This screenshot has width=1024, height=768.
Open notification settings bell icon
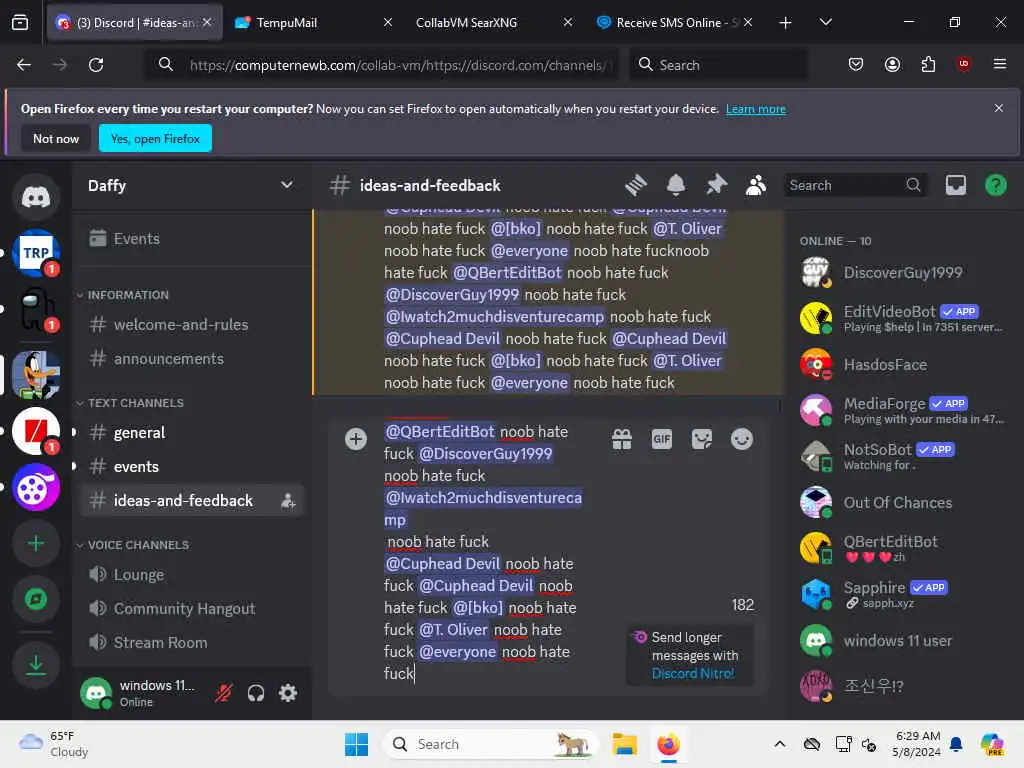pyautogui.click(x=676, y=185)
